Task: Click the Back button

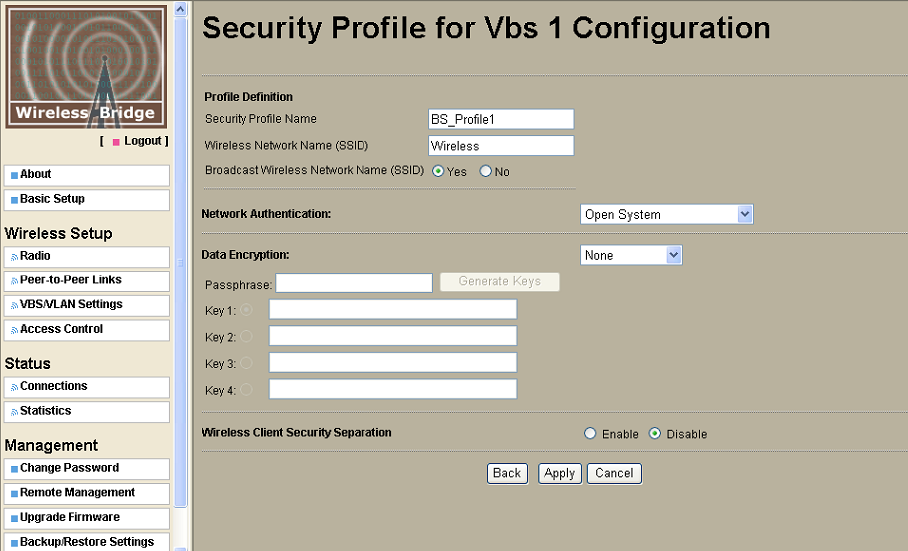Action: coord(507,473)
